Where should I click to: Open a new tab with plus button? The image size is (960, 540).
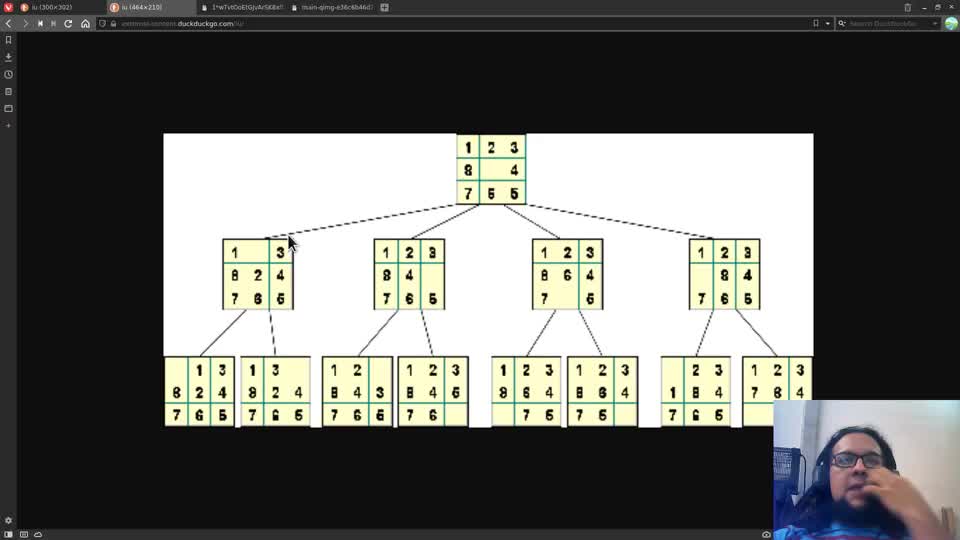[x=384, y=7]
